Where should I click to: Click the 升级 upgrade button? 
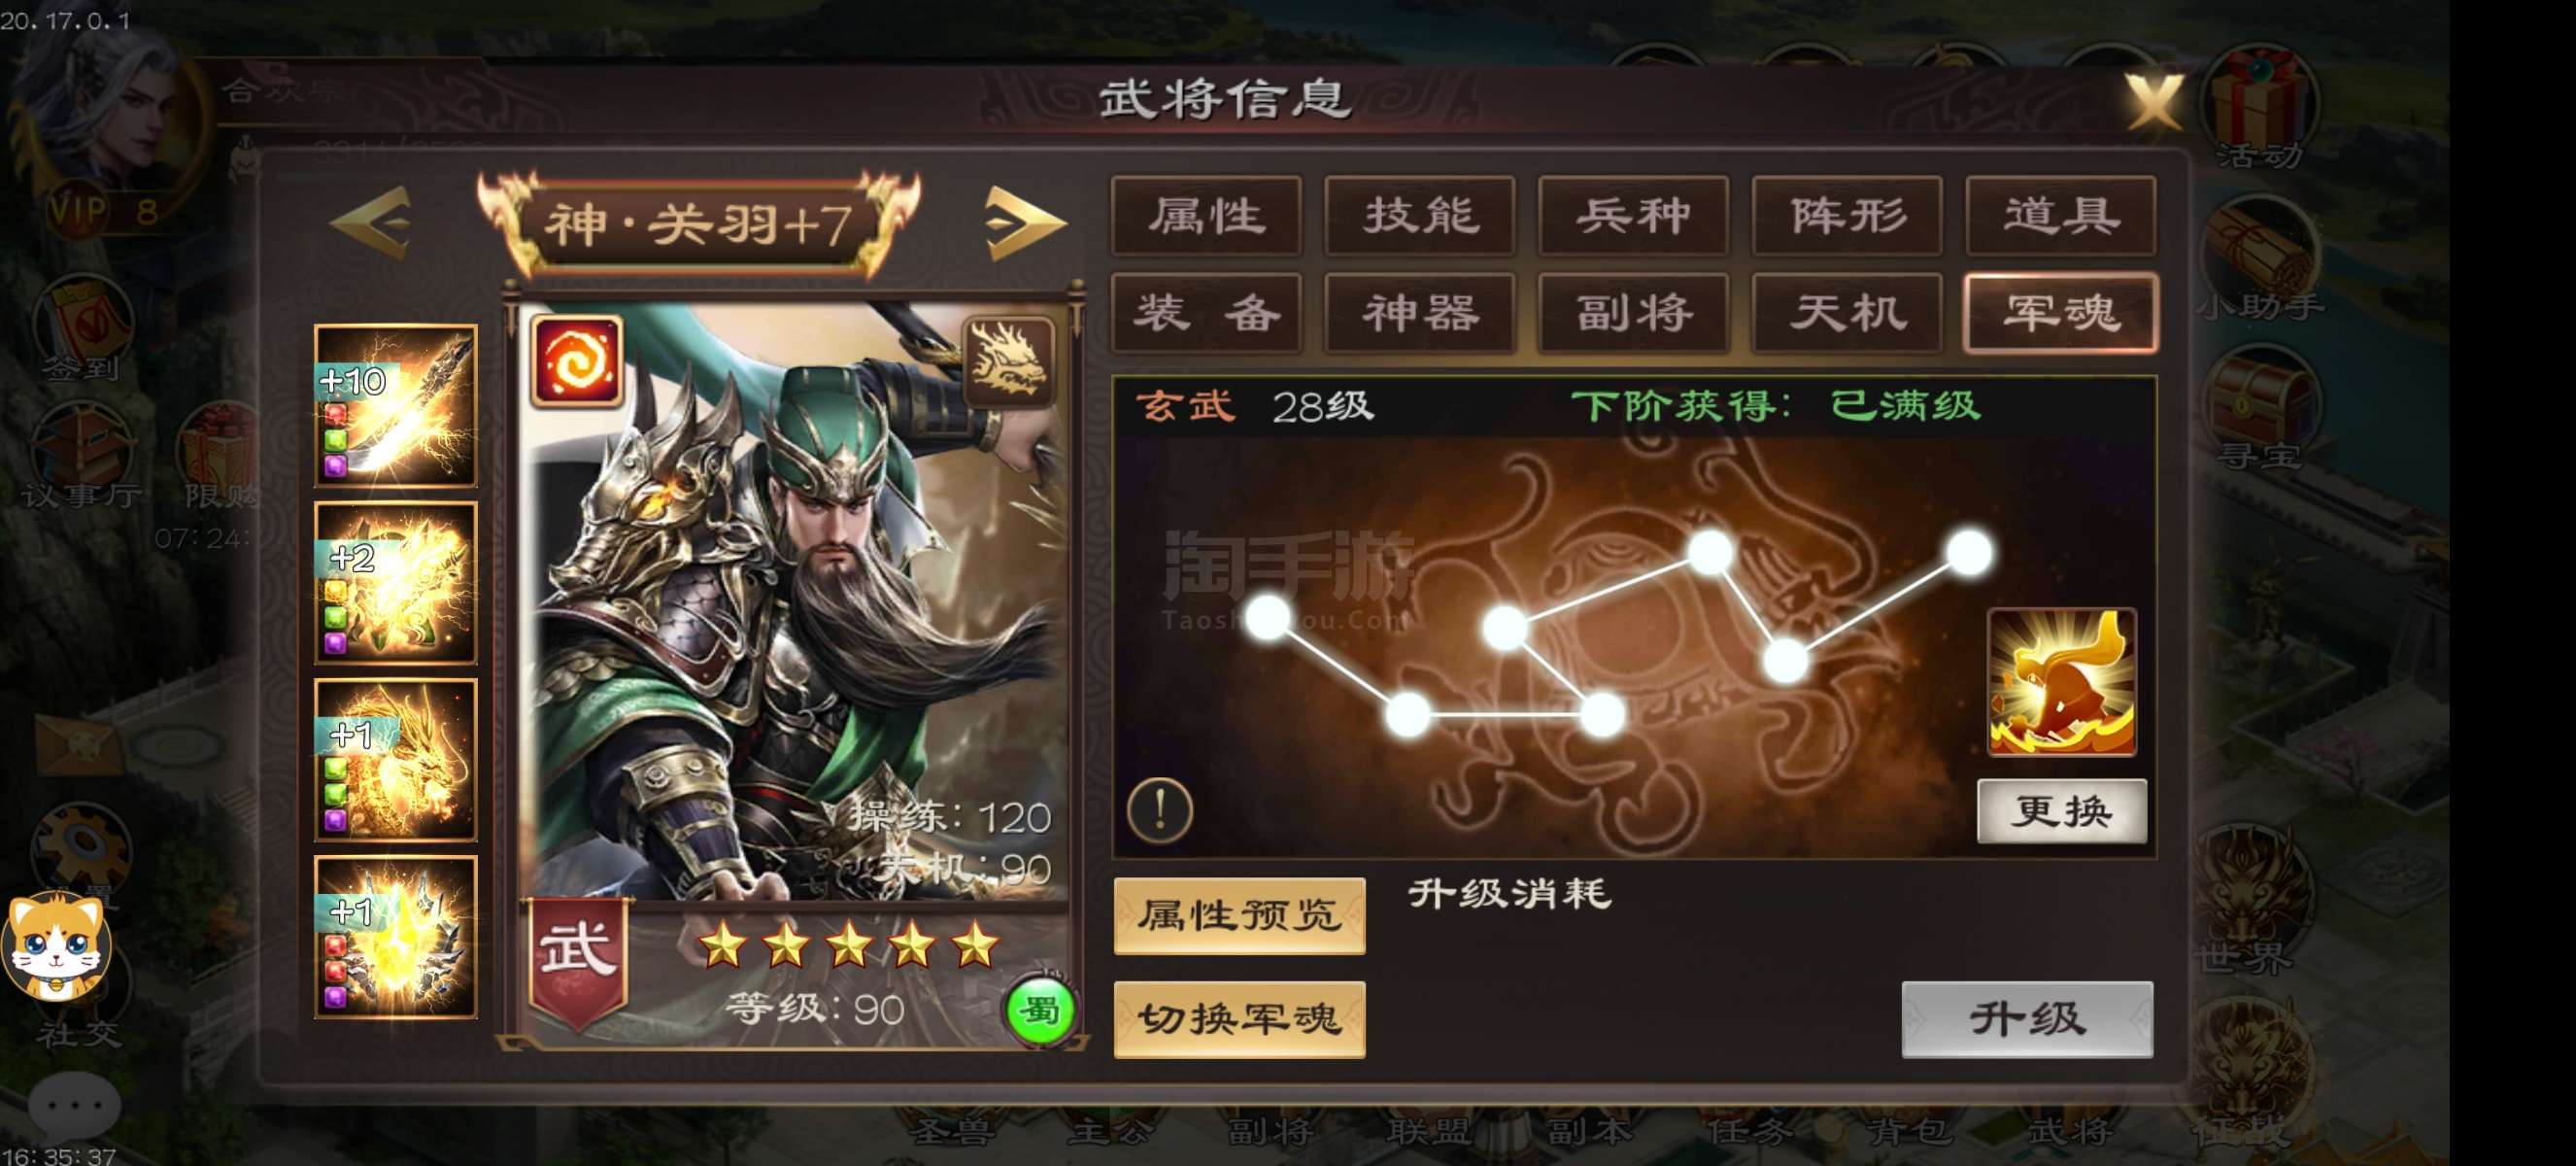[x=2027, y=1019]
